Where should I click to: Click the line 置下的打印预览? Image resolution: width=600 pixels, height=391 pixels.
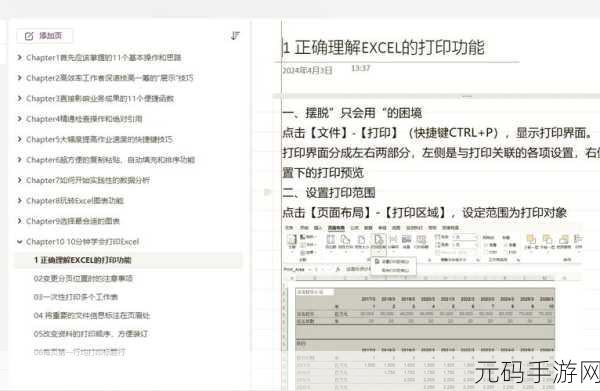(x=323, y=173)
